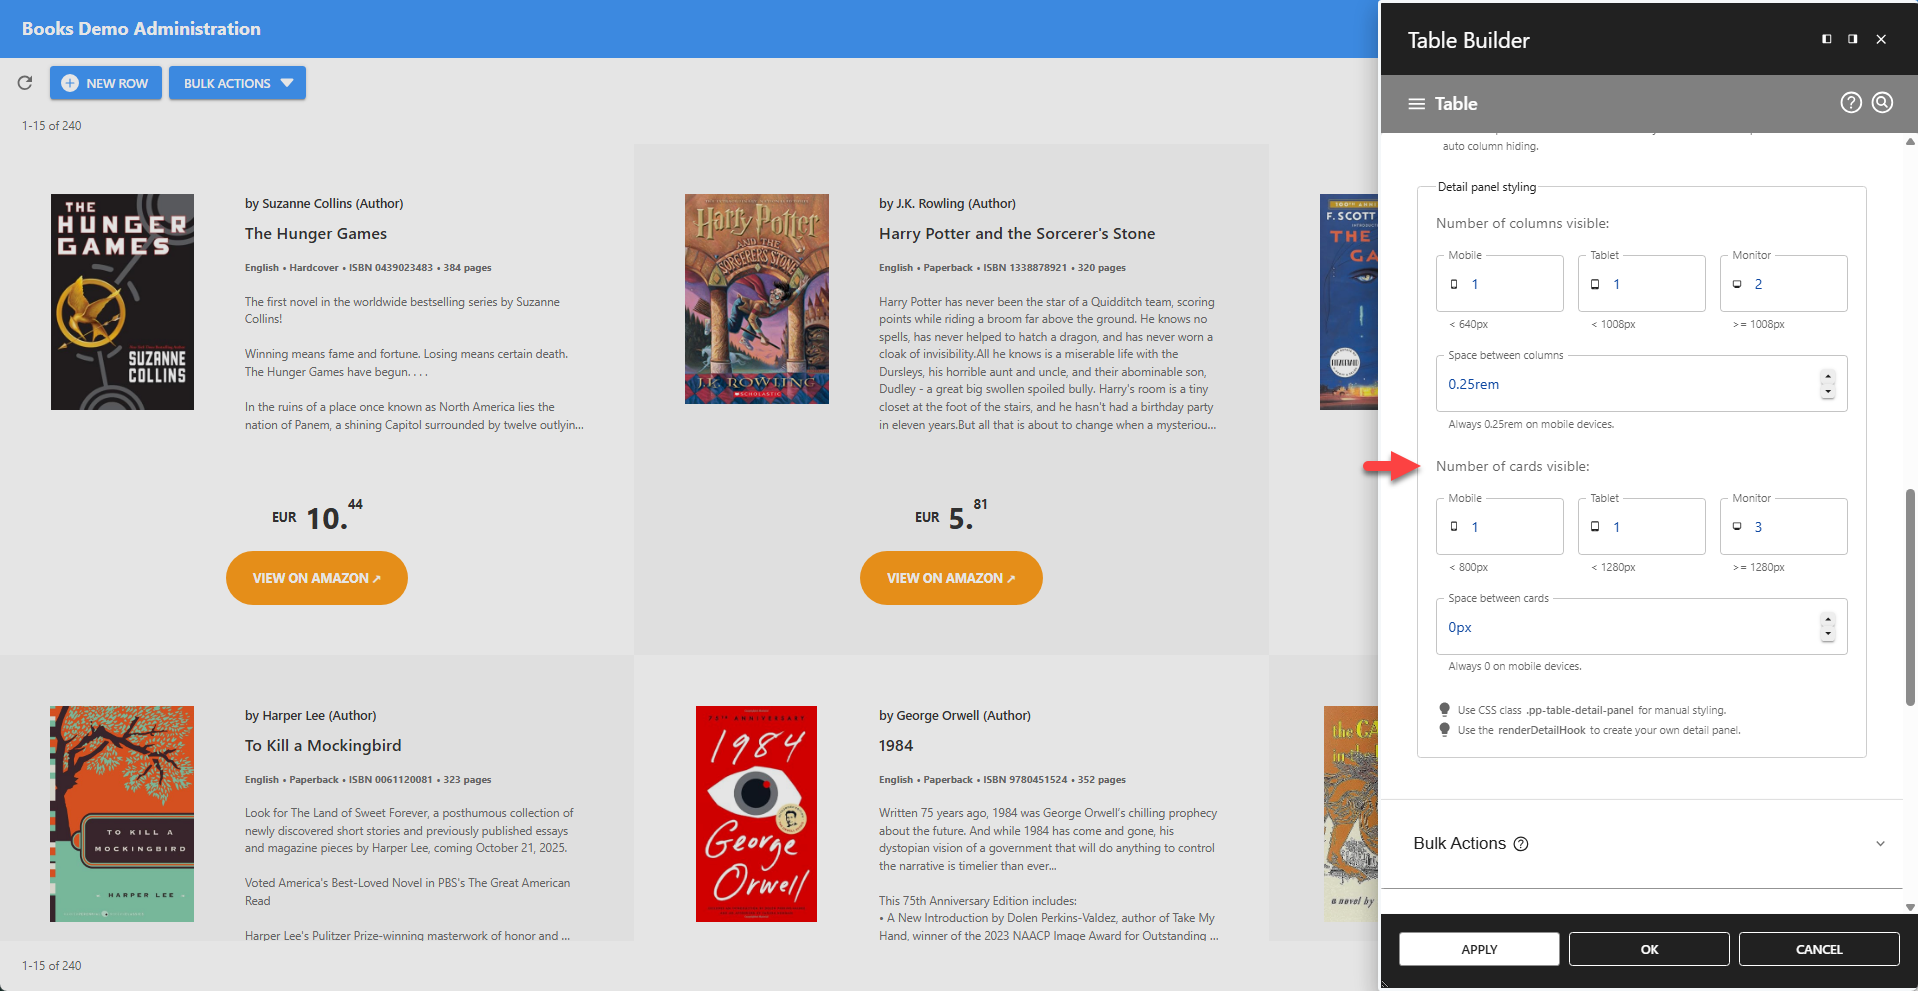
Task: Click The Hunger Games title text
Action: pyautogui.click(x=316, y=234)
